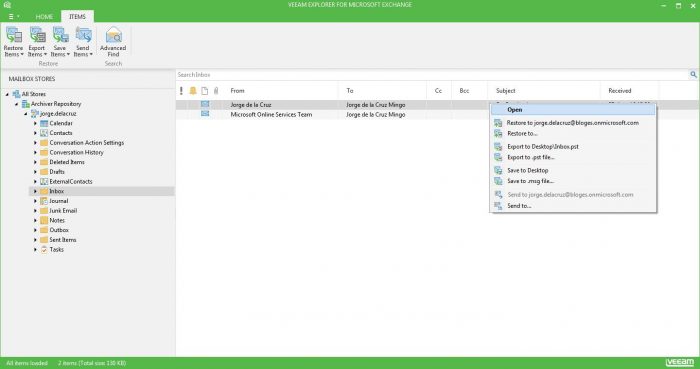Click the Archiver Repository database icon

click(x=26, y=104)
